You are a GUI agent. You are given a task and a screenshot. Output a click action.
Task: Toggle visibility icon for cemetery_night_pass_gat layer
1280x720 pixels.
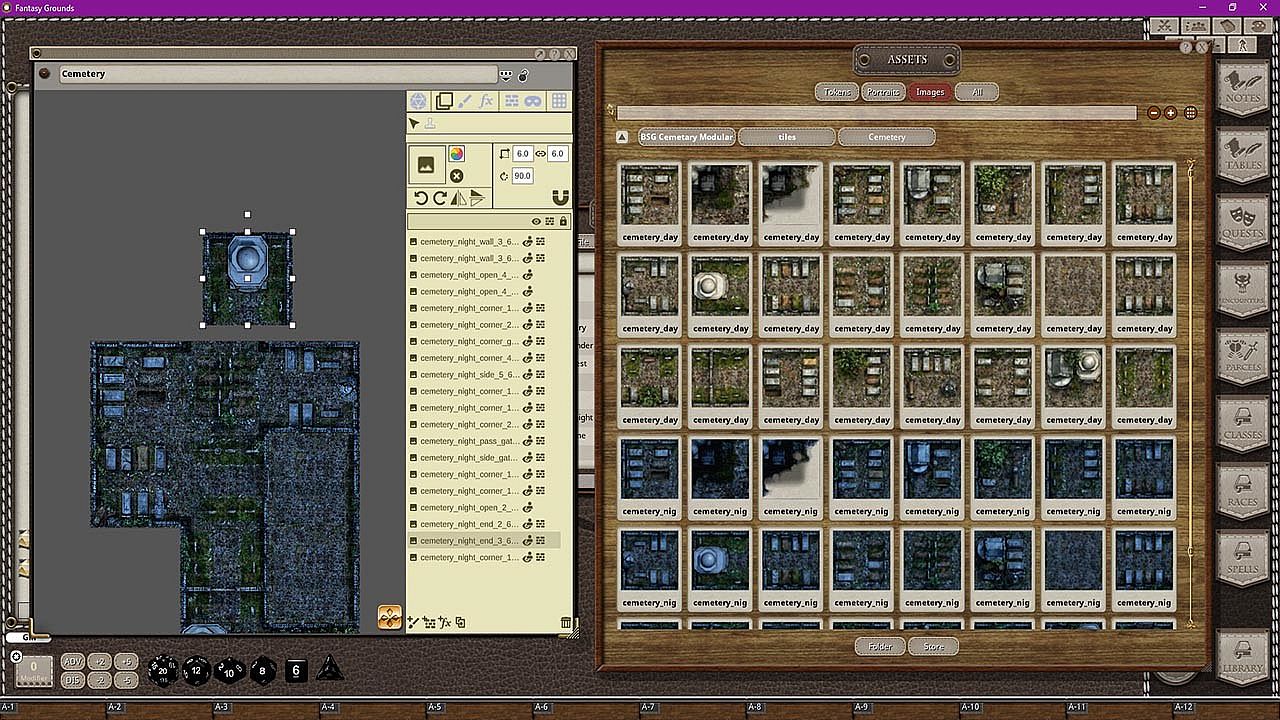527,441
